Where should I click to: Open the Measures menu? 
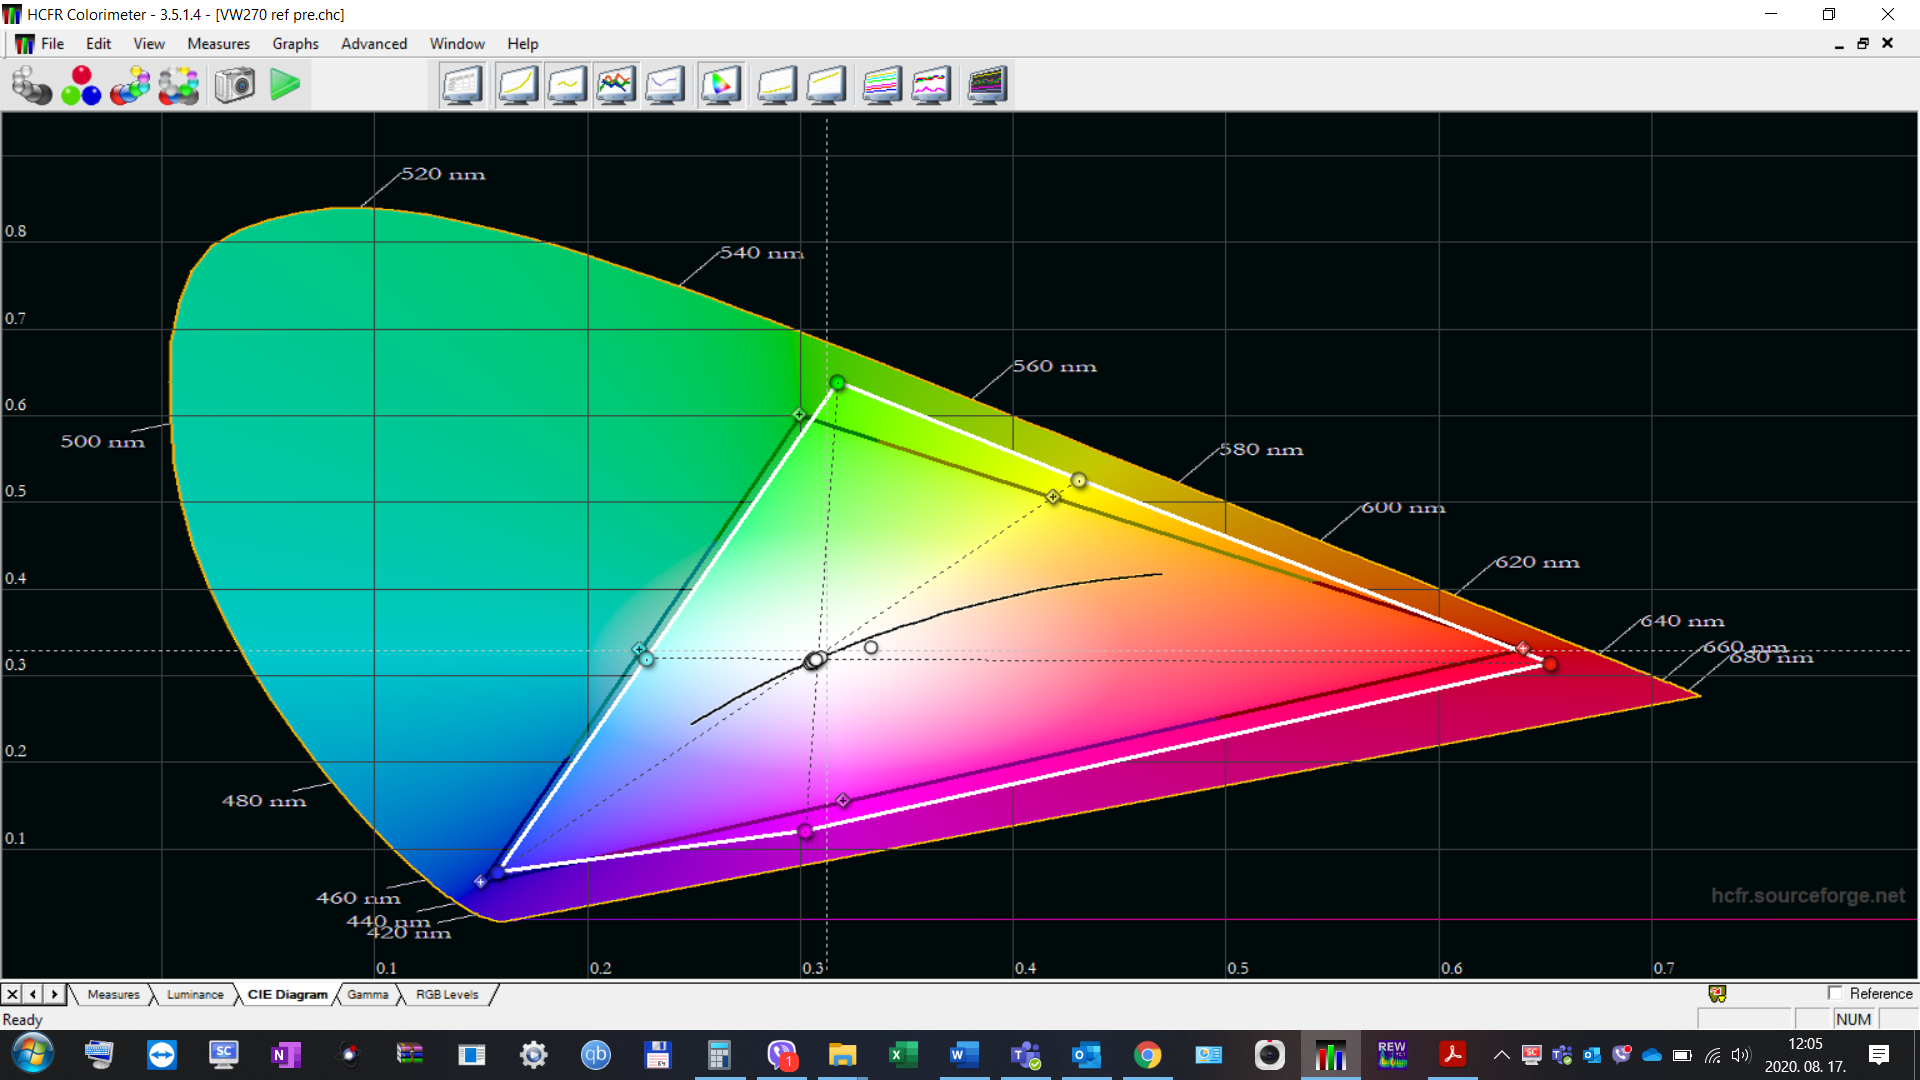218,43
